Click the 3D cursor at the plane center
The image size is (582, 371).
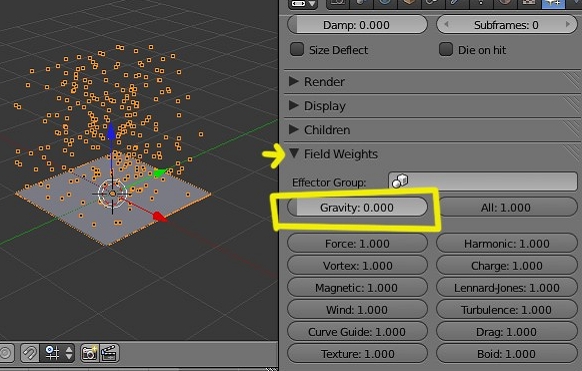coord(112,194)
